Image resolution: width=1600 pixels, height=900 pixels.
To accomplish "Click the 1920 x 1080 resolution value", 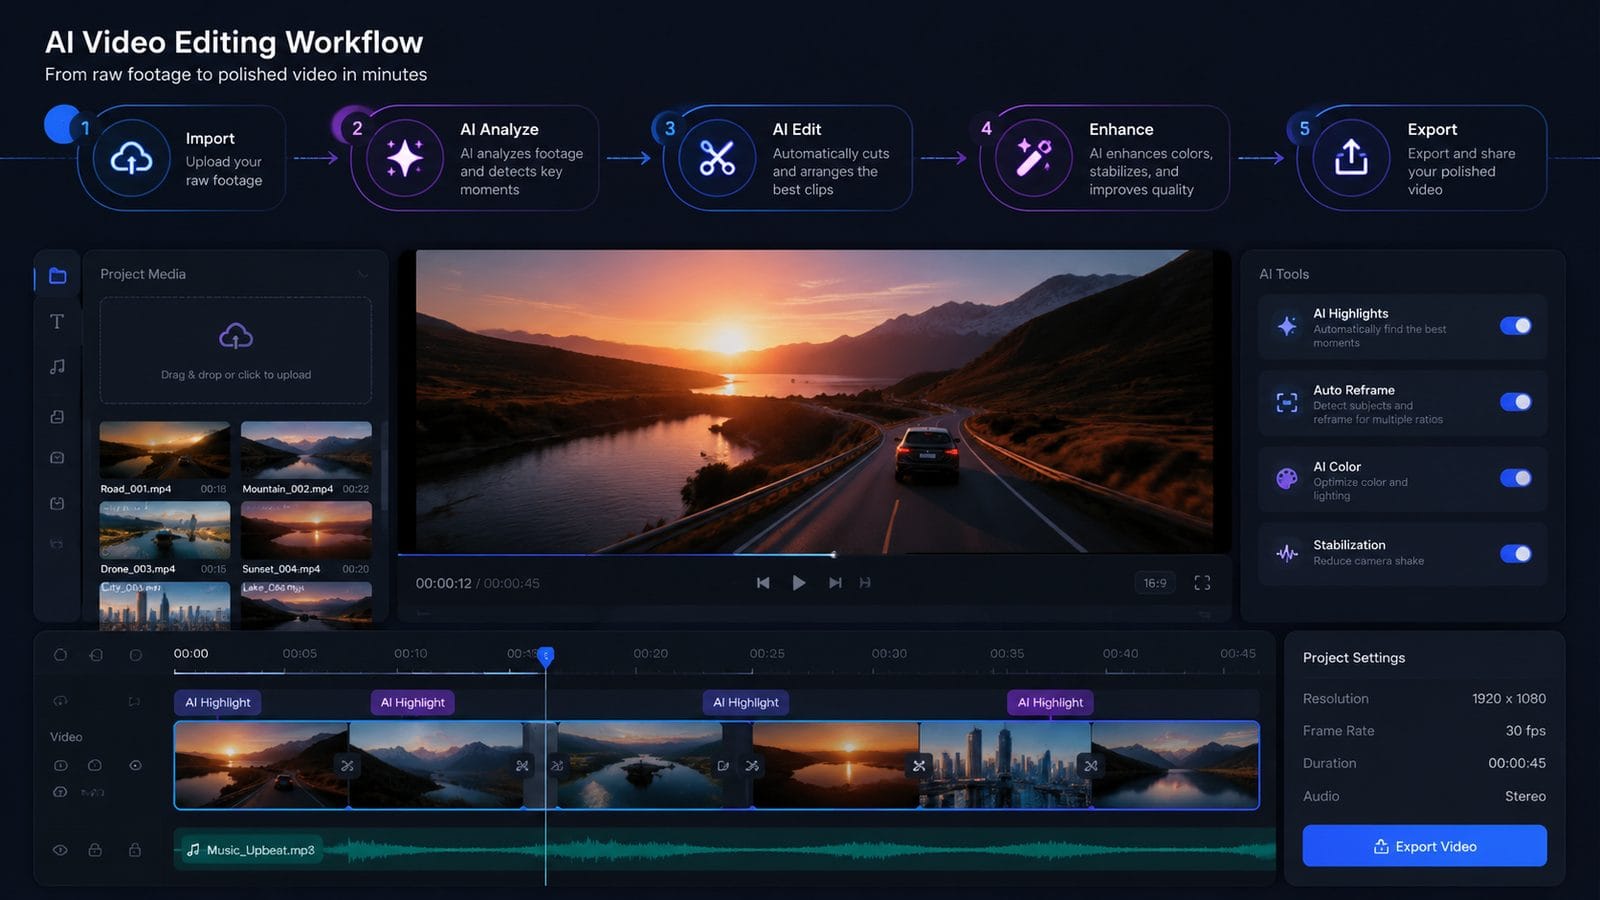I will click(1508, 699).
